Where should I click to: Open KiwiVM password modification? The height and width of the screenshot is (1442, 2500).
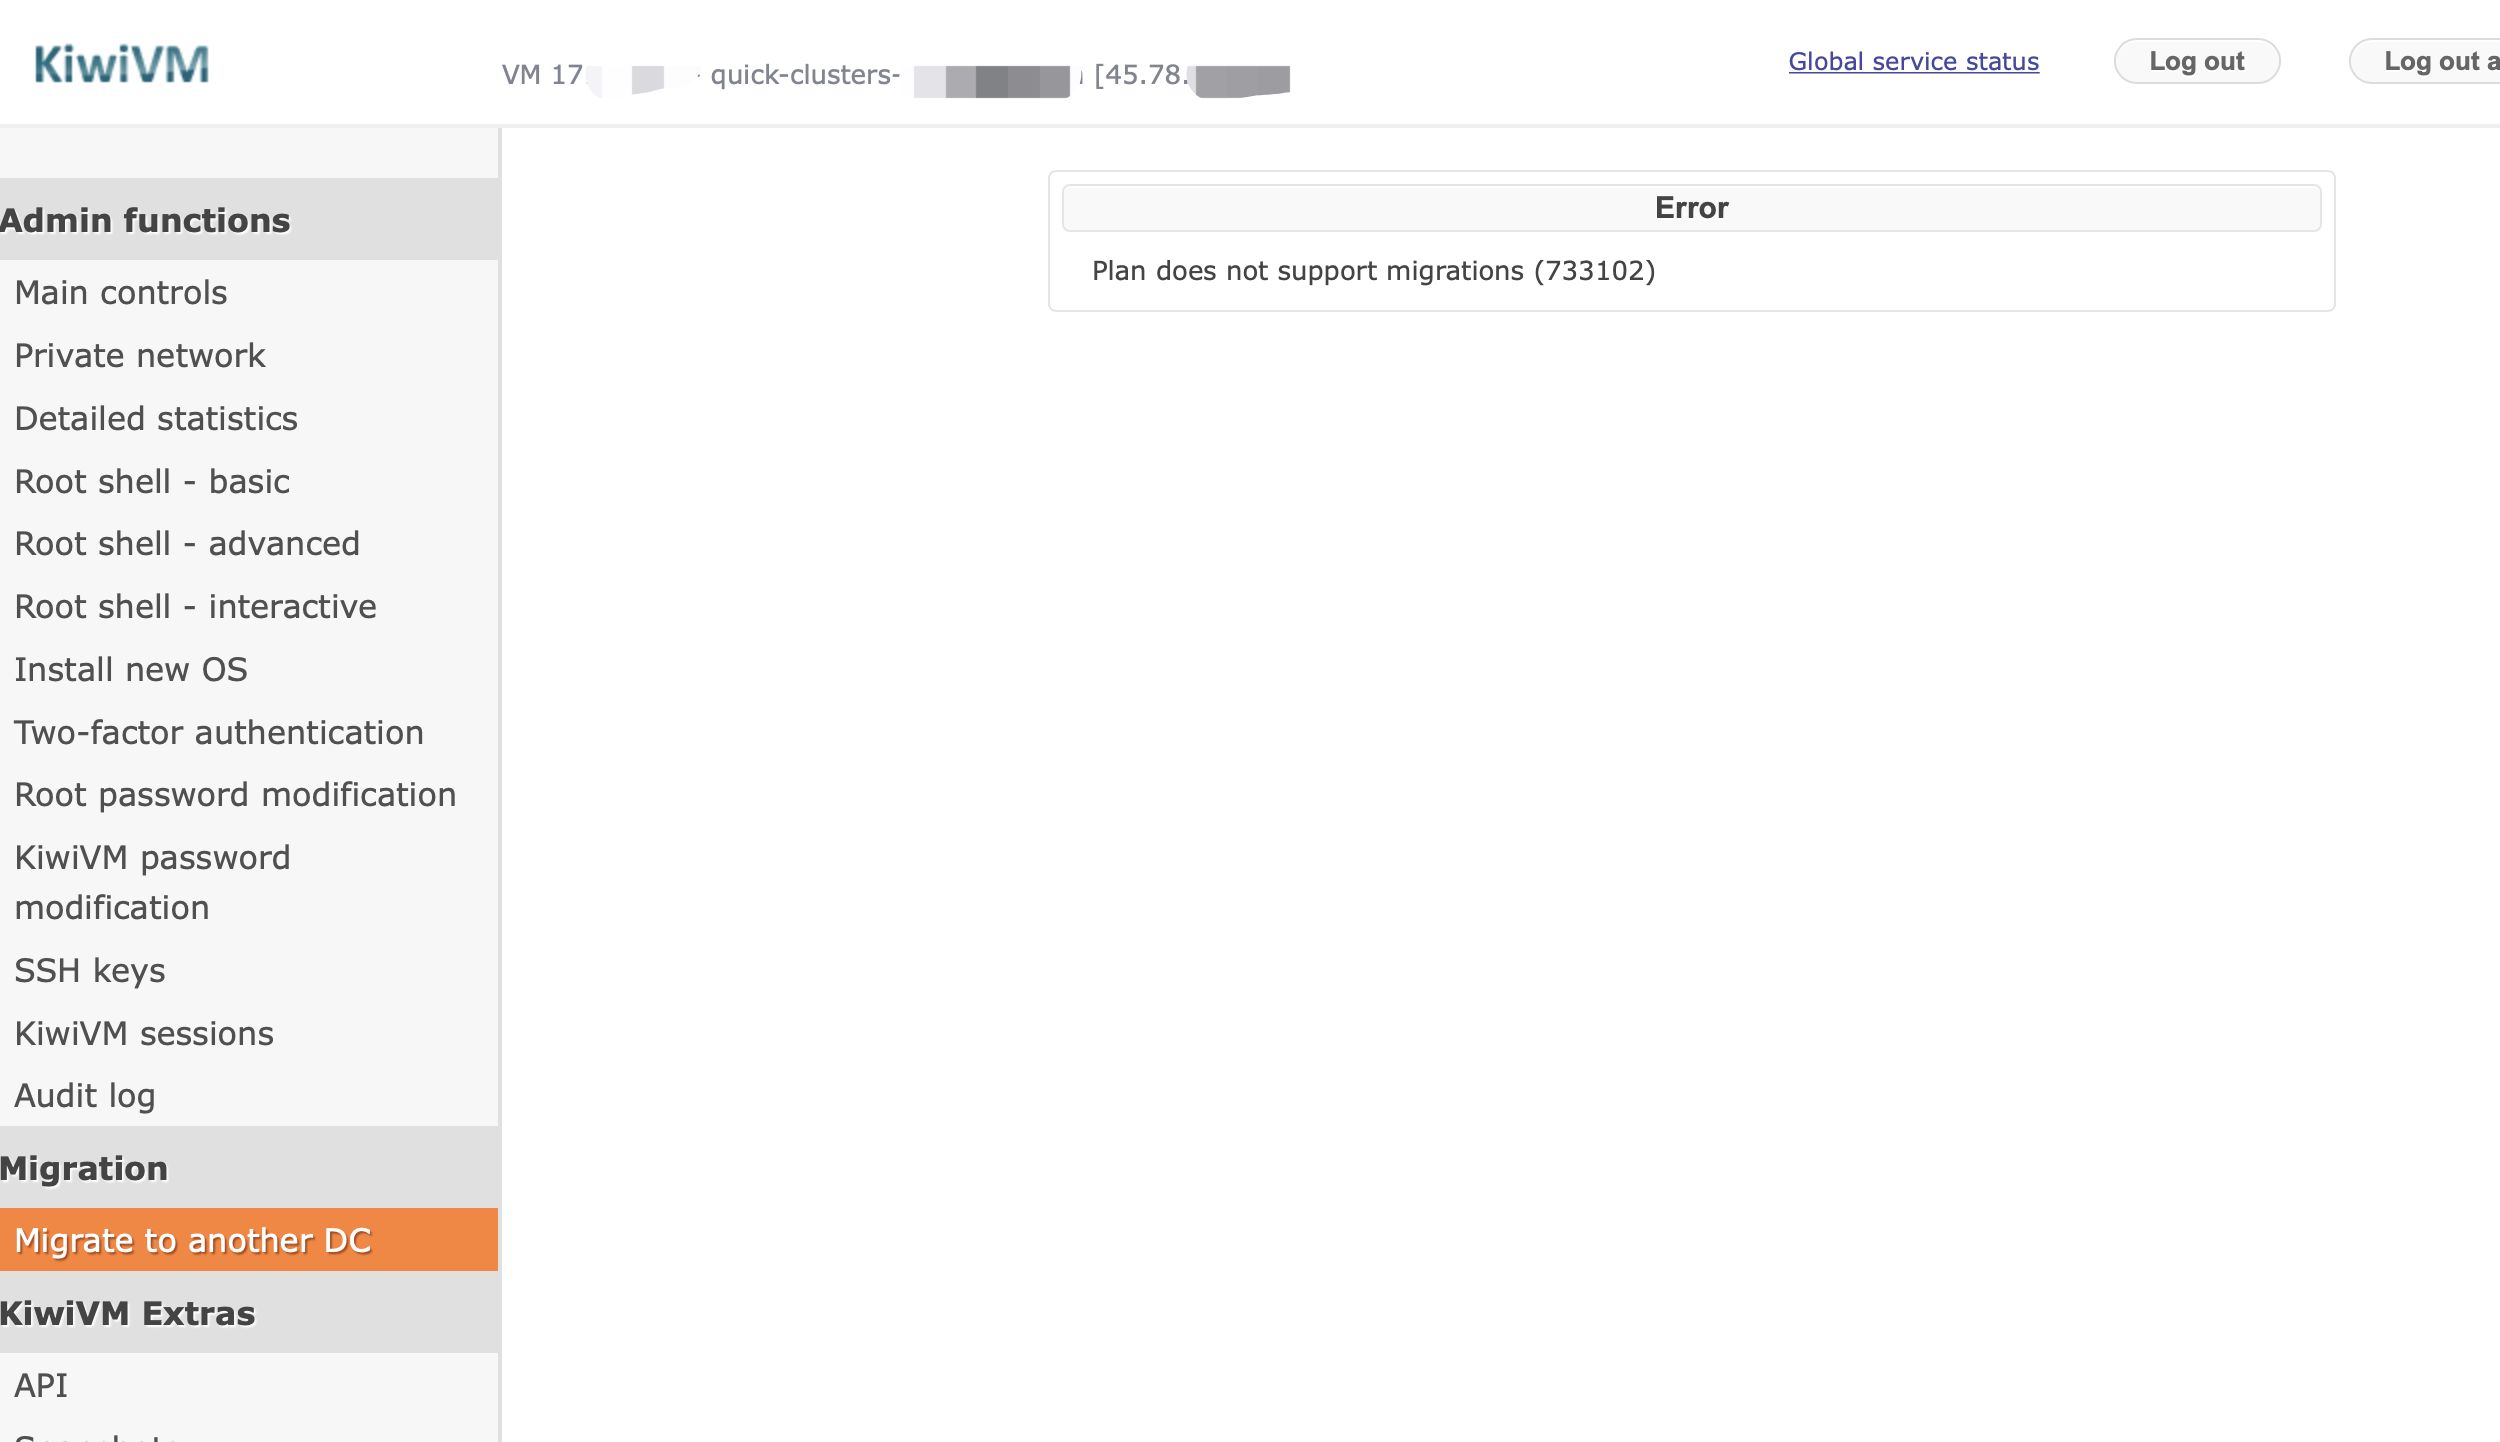click(249, 882)
